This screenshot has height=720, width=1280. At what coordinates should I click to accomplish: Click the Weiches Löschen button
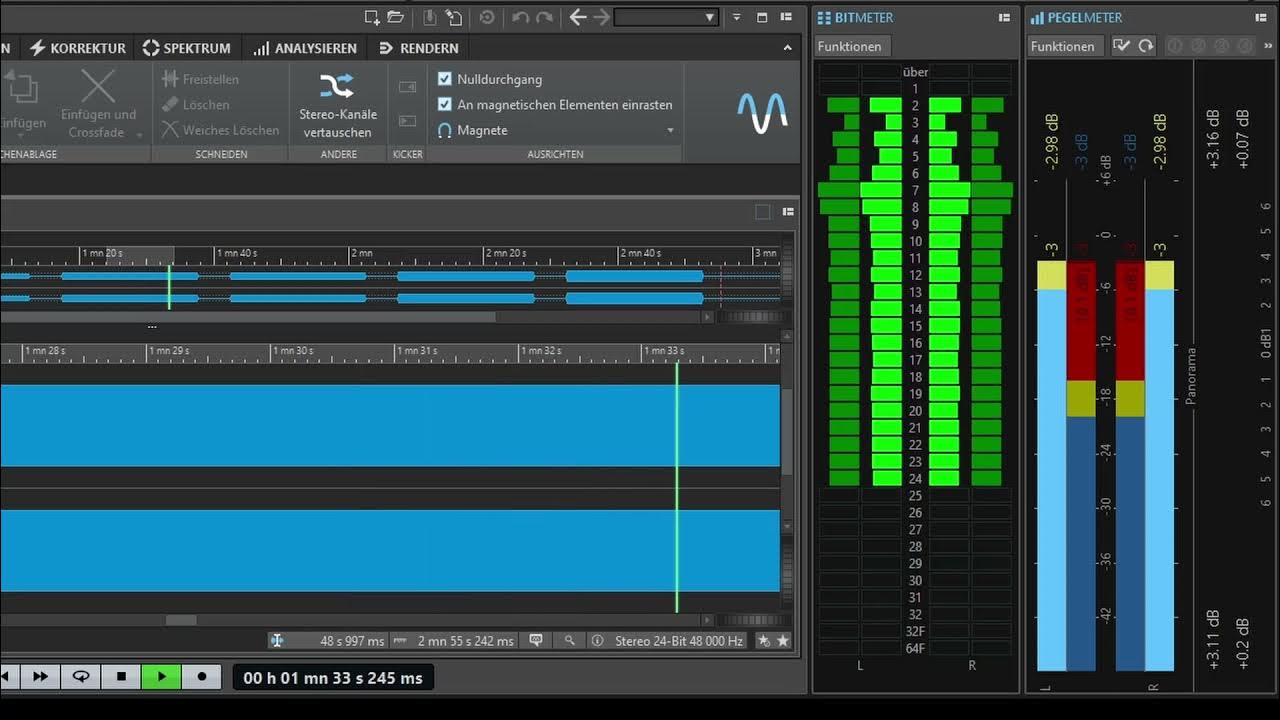[220, 130]
